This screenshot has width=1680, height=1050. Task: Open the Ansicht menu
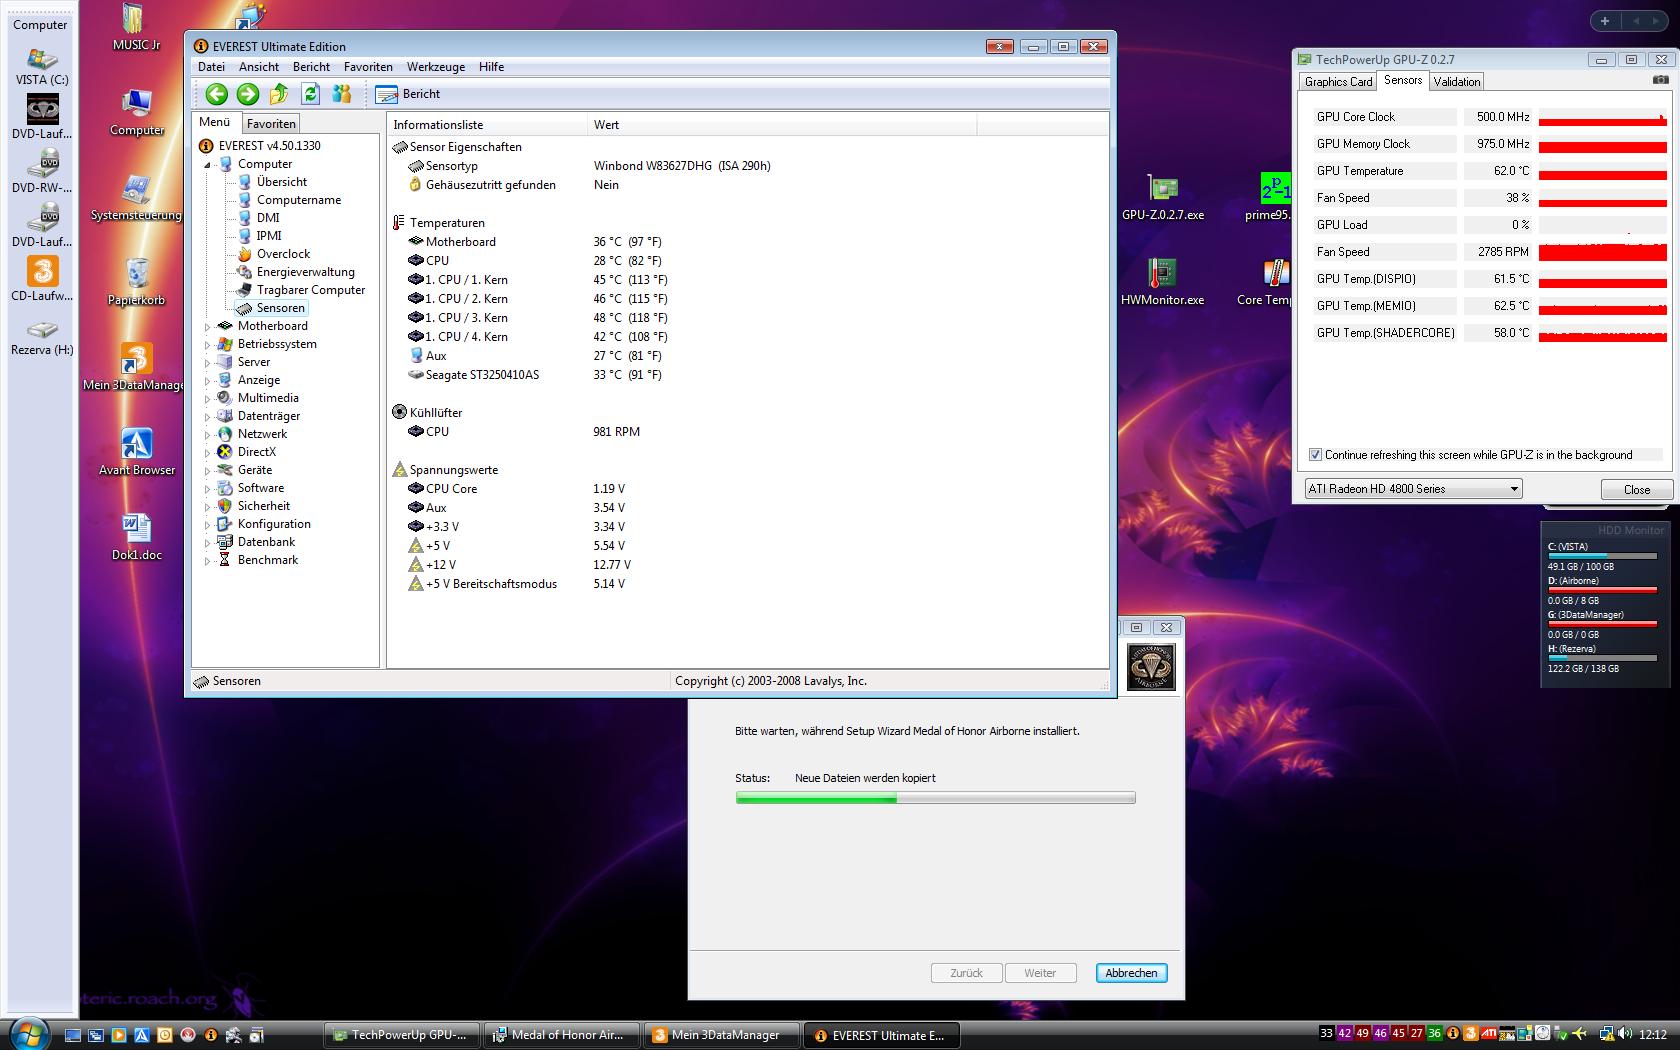pyautogui.click(x=259, y=67)
